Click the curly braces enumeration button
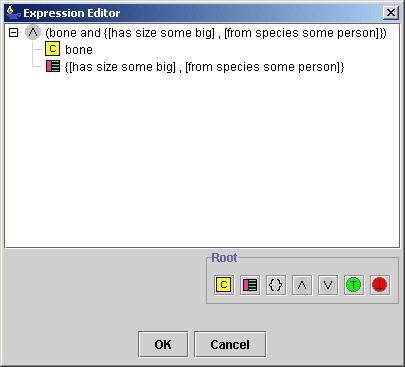405x367 pixels. click(276, 285)
